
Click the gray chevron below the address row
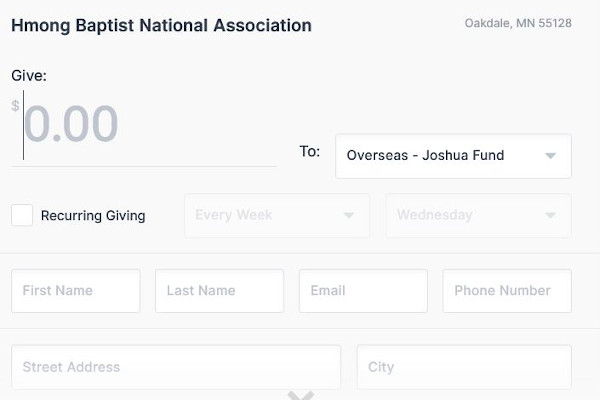[301, 395]
